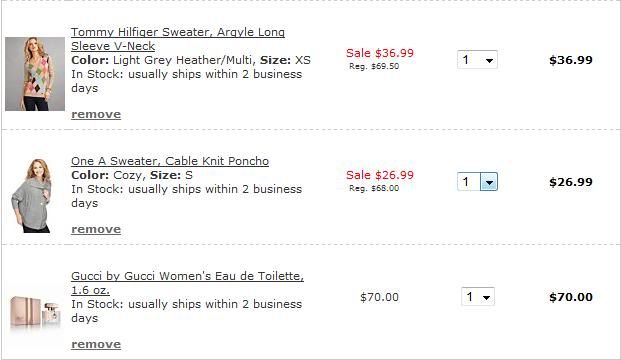Click the Gucci perfume box thumbnail
The height and width of the screenshot is (360, 621).
(x=35, y=312)
